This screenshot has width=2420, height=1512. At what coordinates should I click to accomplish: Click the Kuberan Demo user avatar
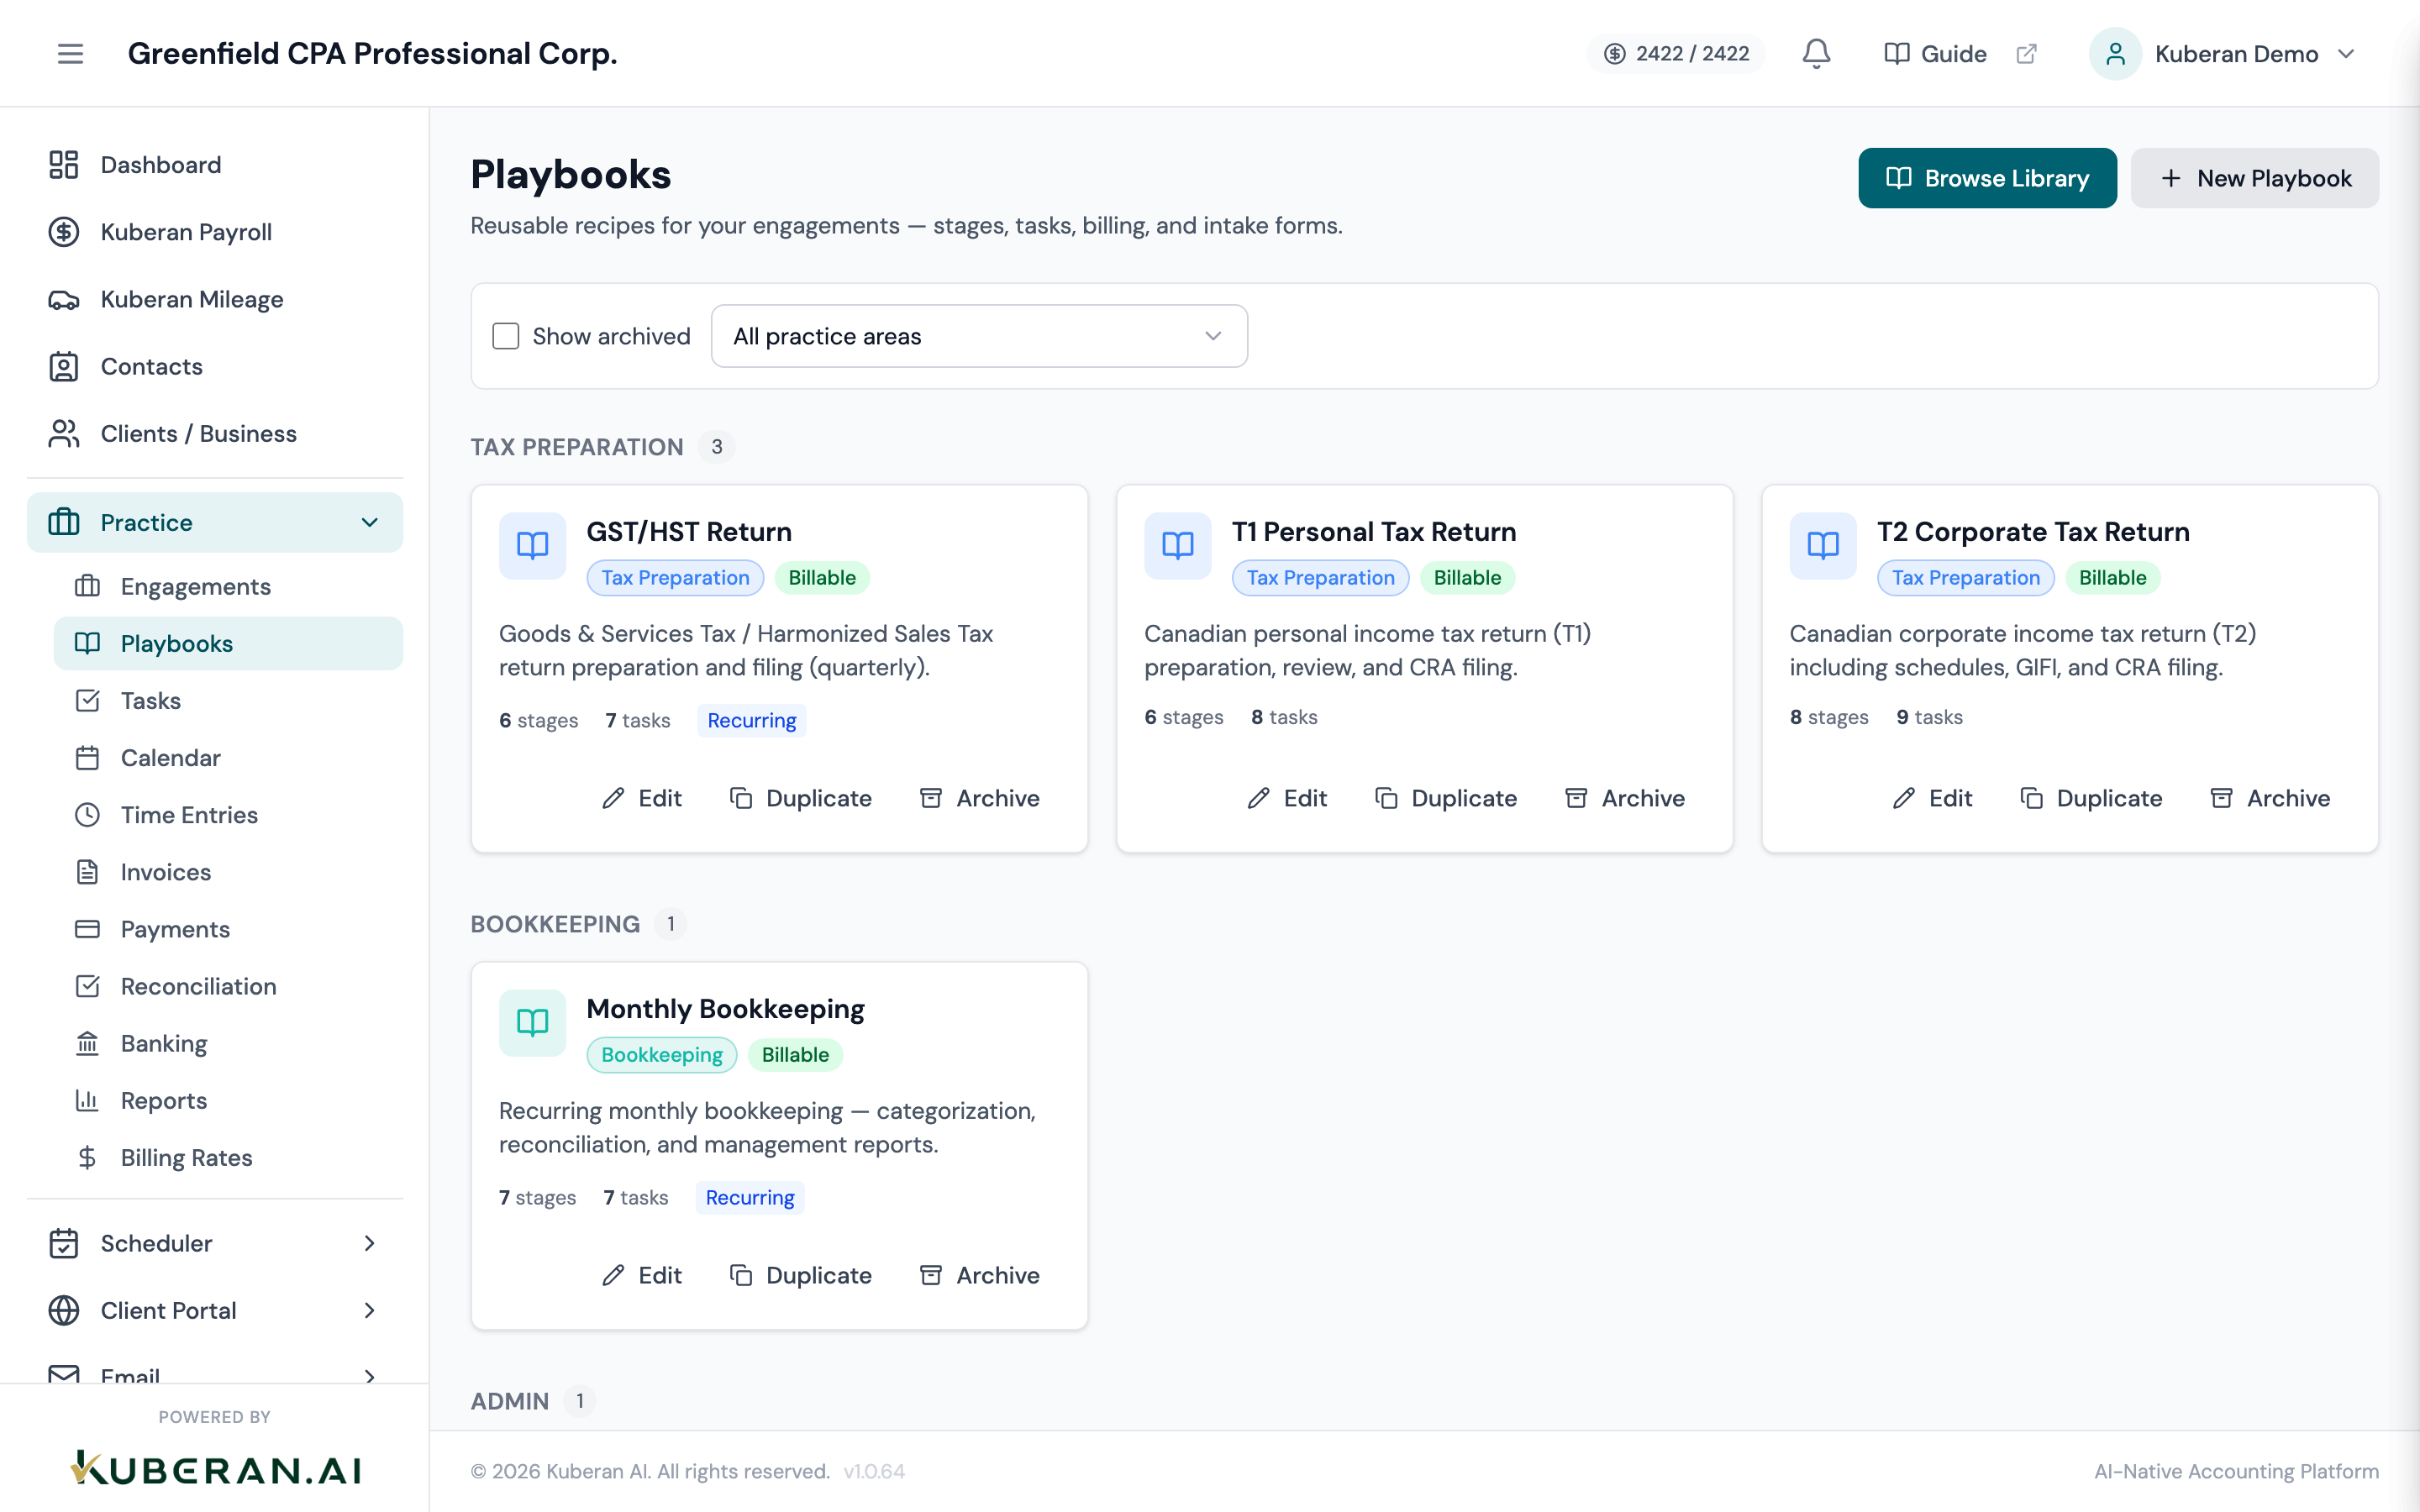[x=2115, y=54]
